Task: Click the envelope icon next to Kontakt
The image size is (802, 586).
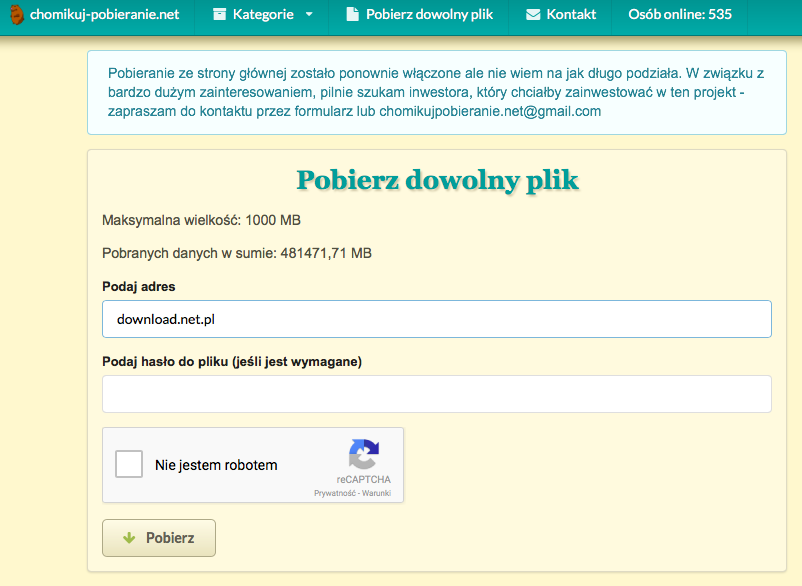Action: coord(533,15)
